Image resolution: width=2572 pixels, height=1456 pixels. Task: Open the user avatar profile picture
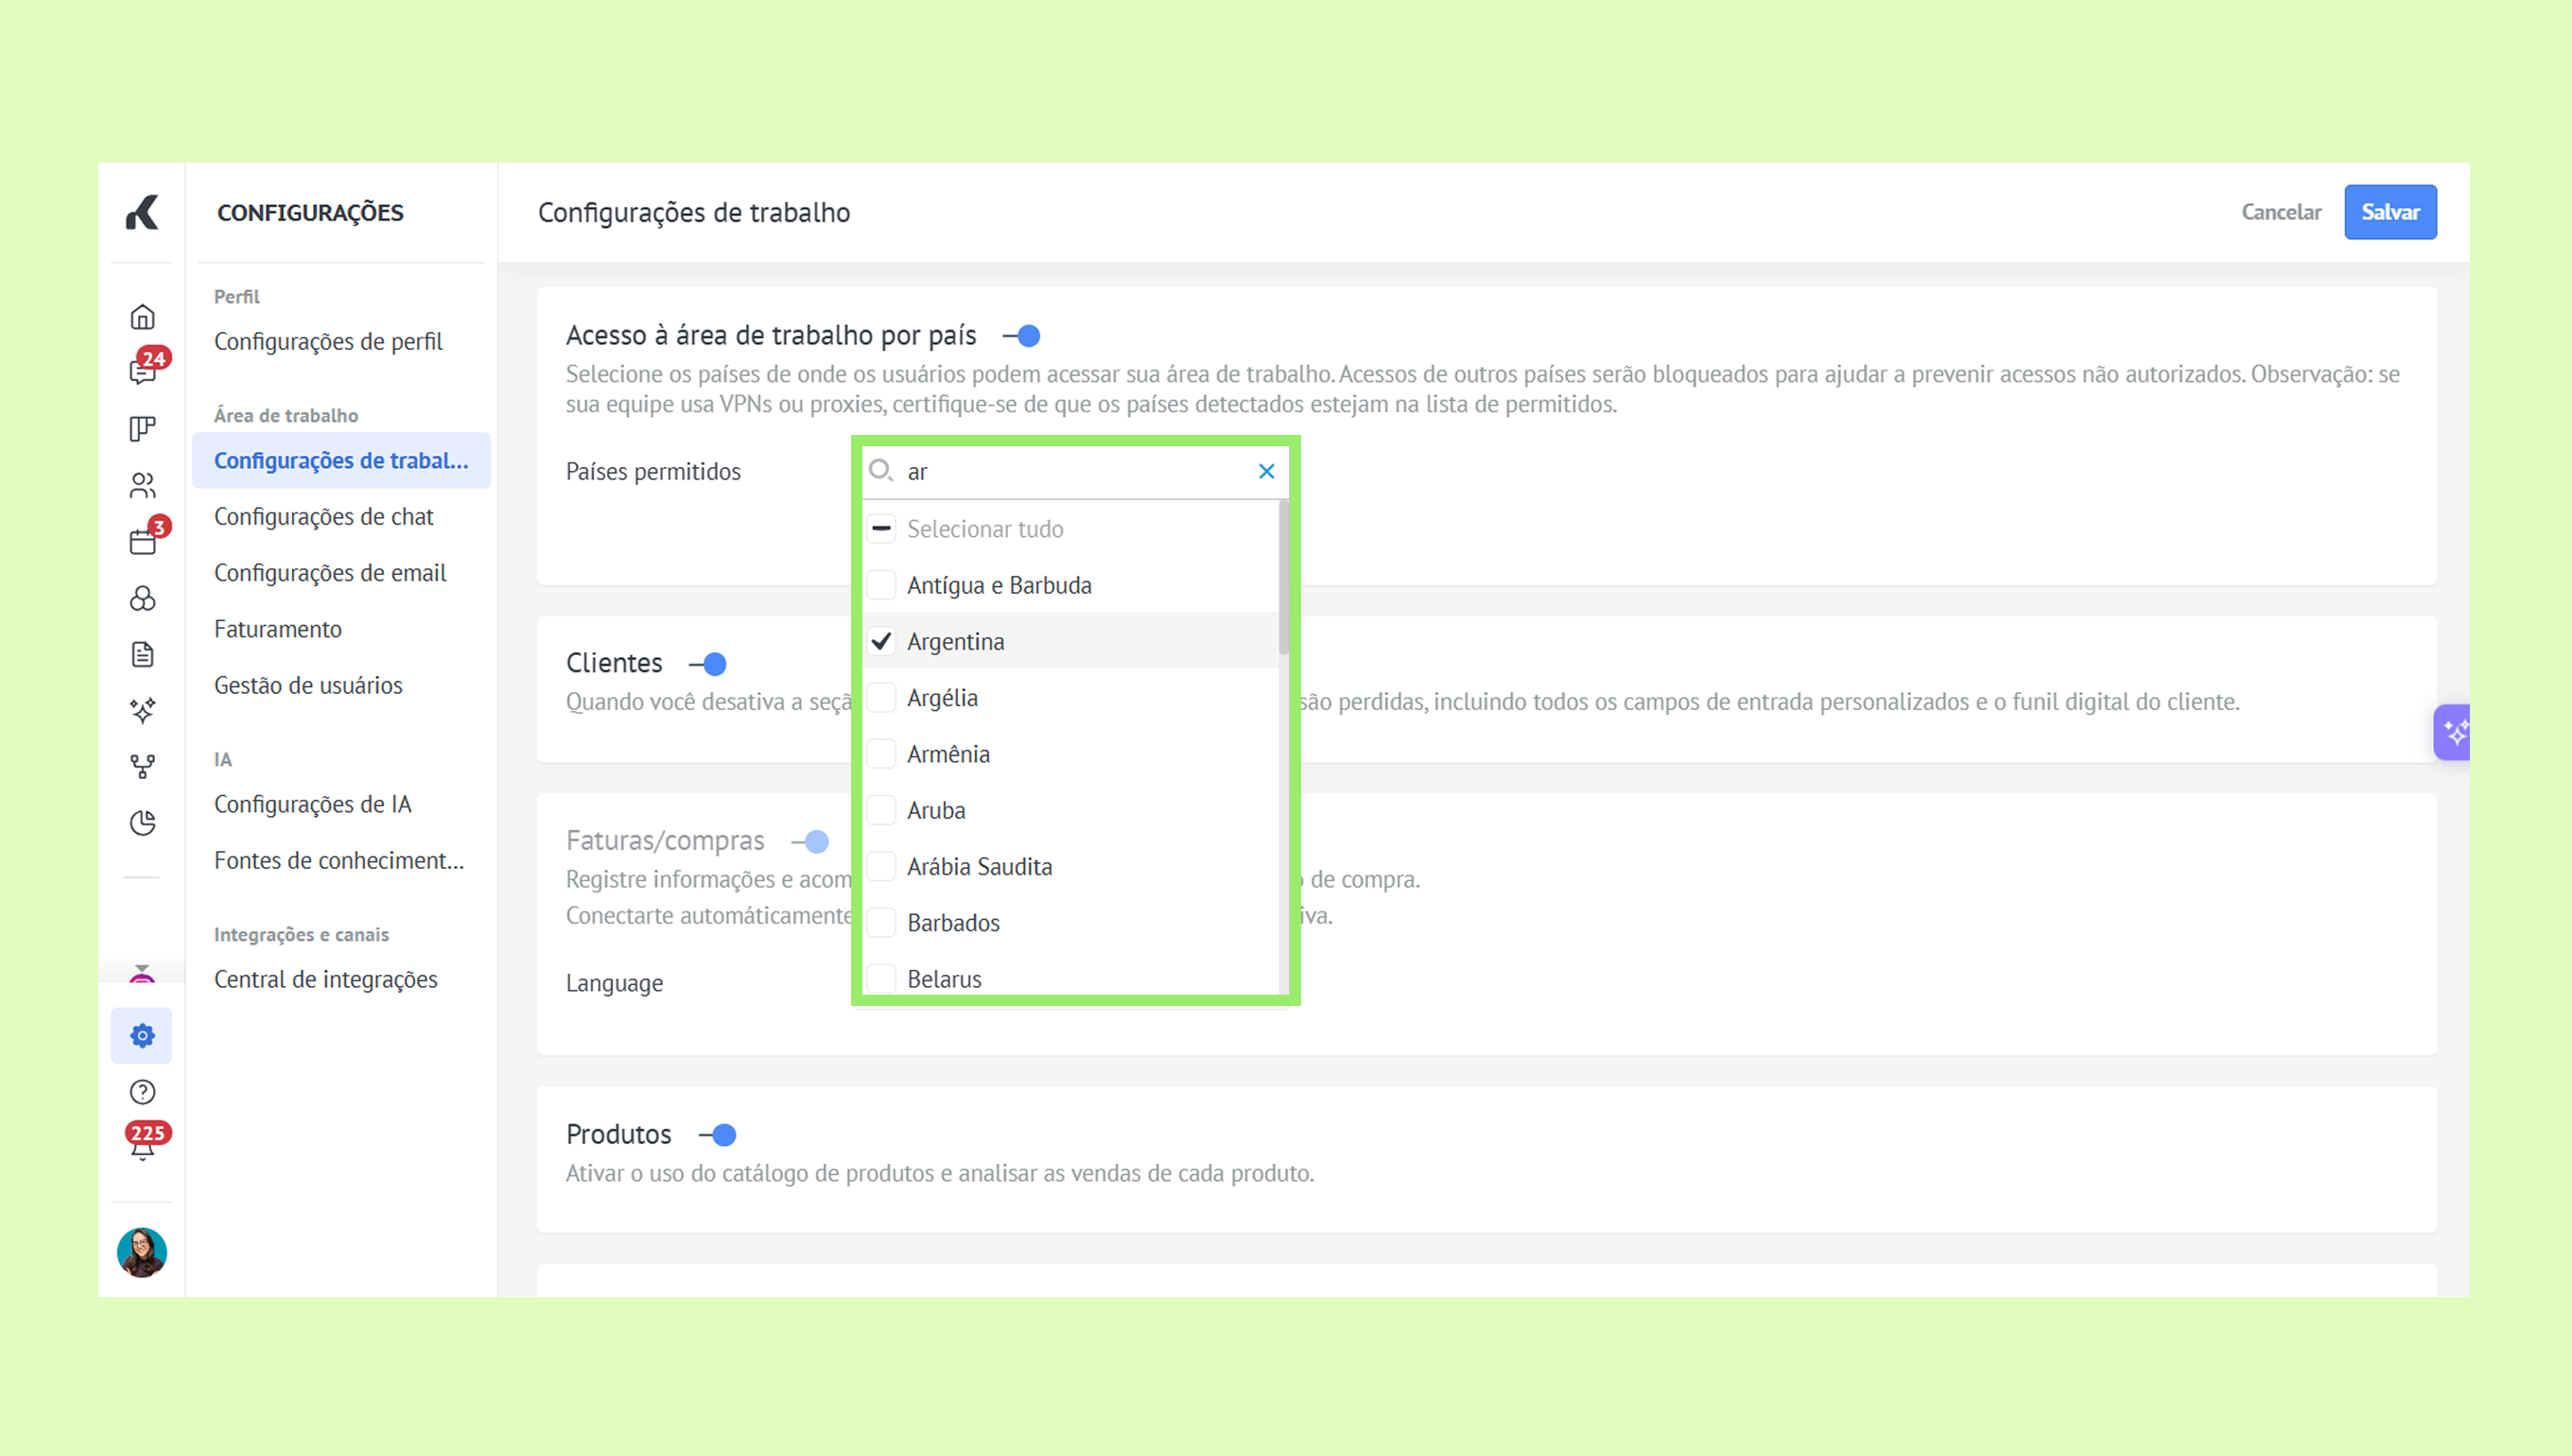click(x=142, y=1252)
